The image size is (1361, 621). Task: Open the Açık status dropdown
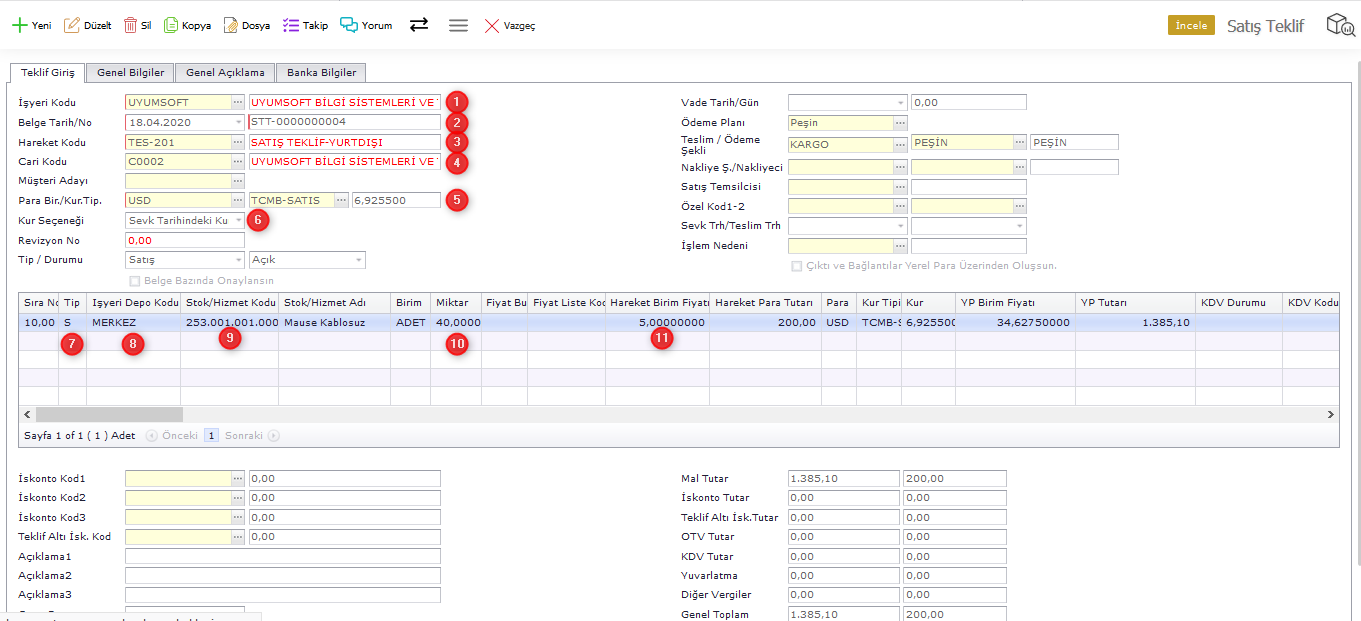coord(358,260)
